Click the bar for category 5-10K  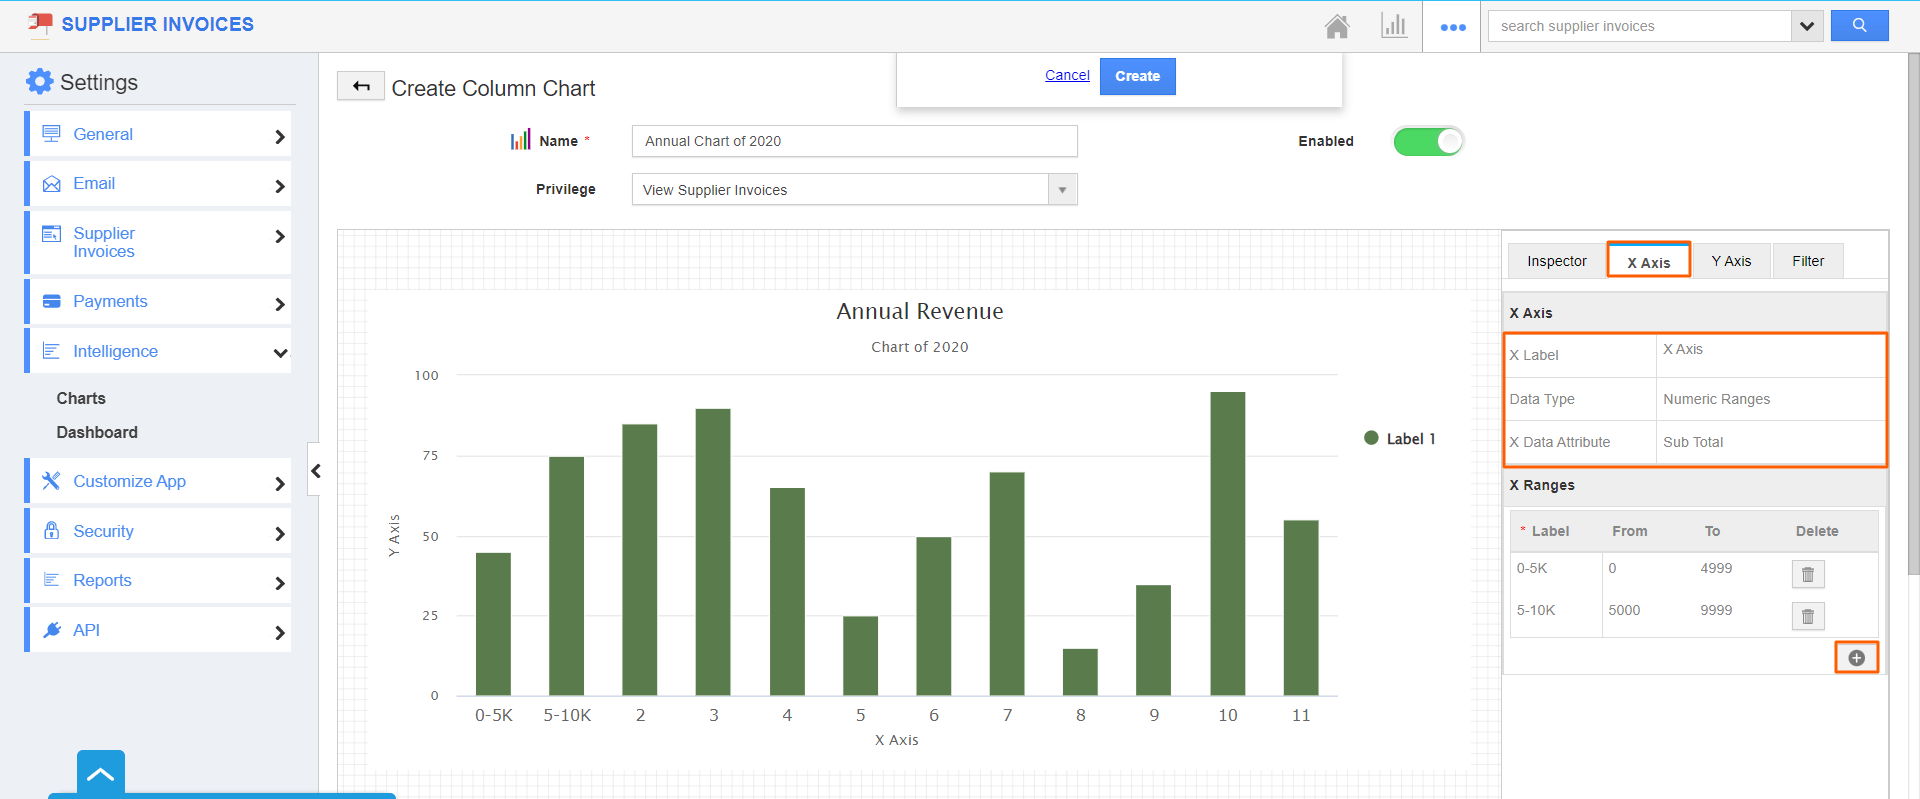pos(566,576)
